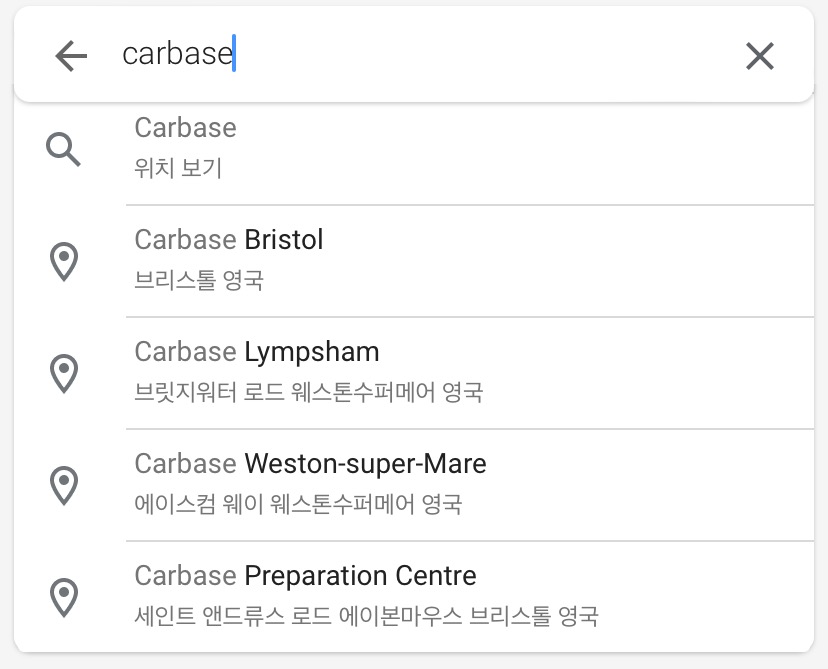Click the 에이스컴 웨이 웨스톤수퍼메어 영국 address
828x669 pixels.
298,504
